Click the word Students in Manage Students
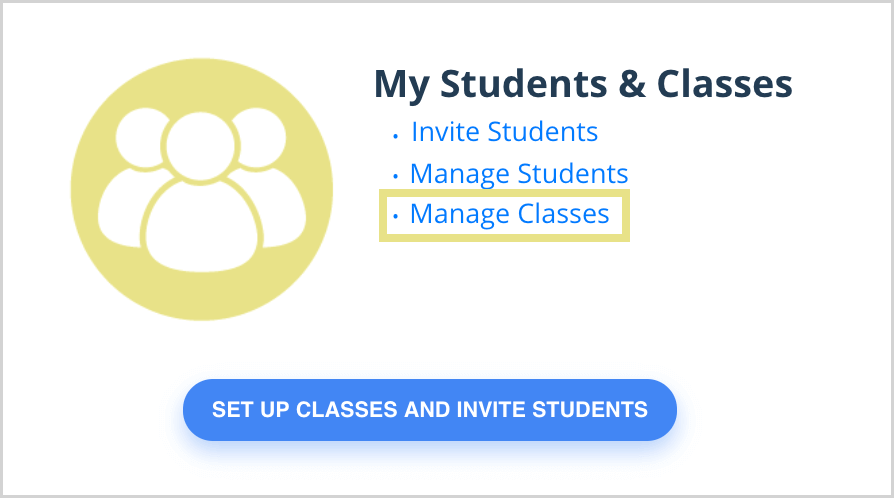 coord(572,173)
